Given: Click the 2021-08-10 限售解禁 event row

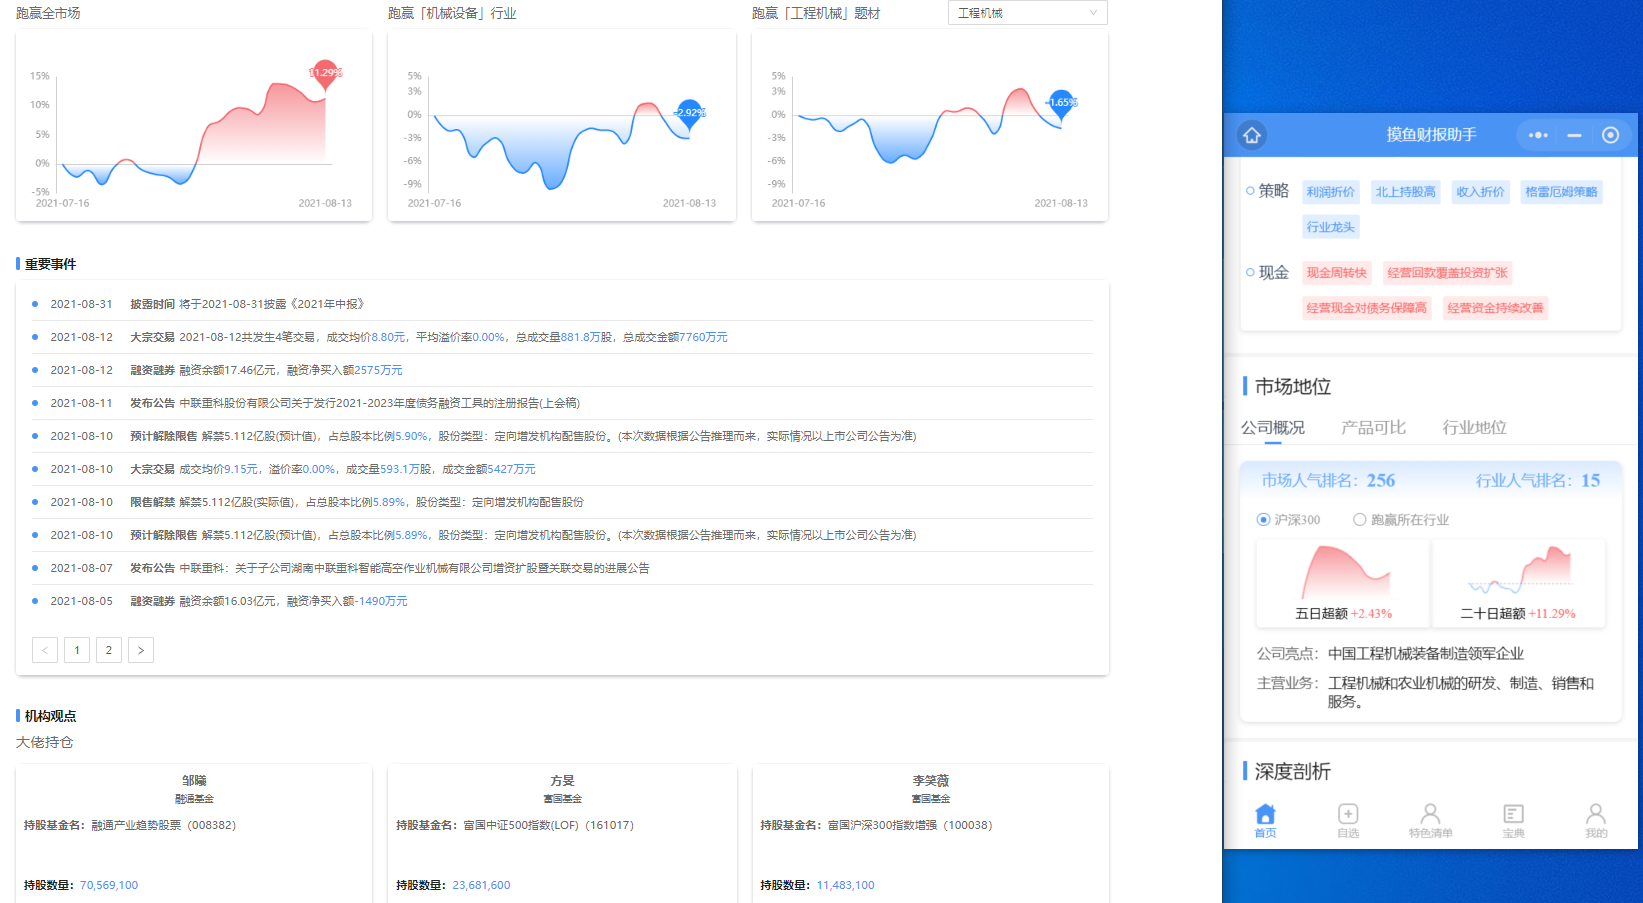Looking at the screenshot, I should pyautogui.click(x=562, y=502).
